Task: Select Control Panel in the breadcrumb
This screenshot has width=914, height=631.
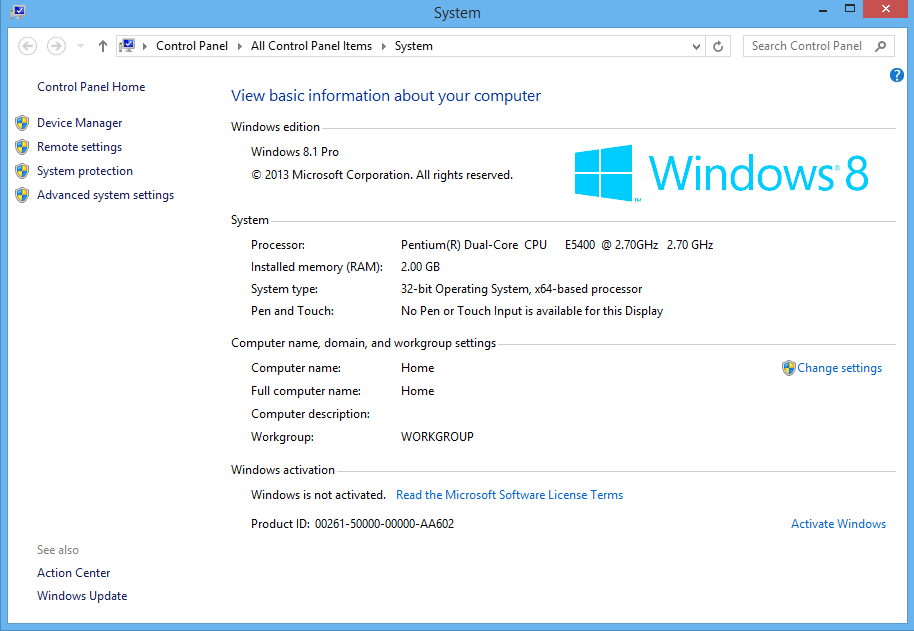Action: point(192,46)
